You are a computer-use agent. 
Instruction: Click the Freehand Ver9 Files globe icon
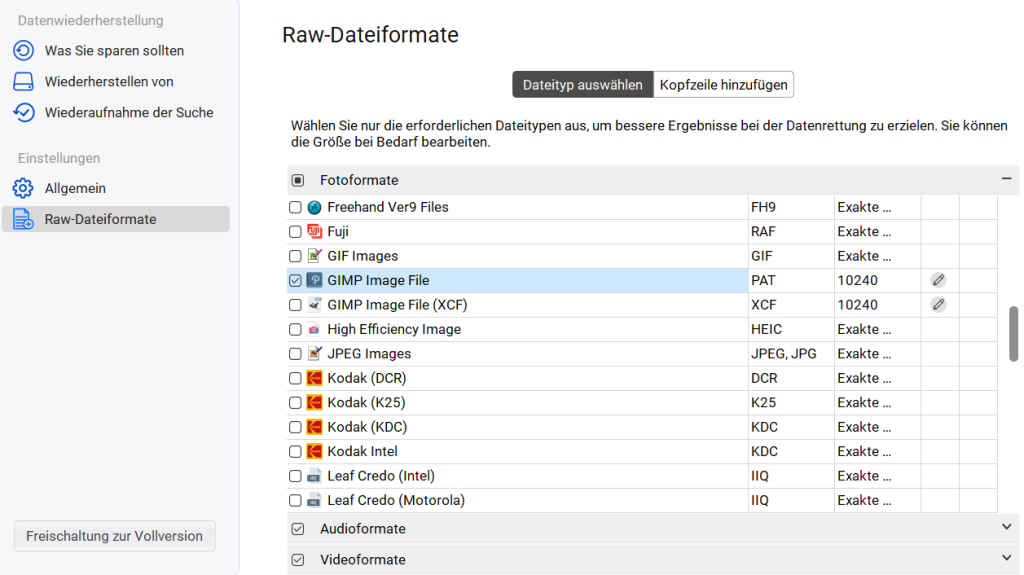315,207
